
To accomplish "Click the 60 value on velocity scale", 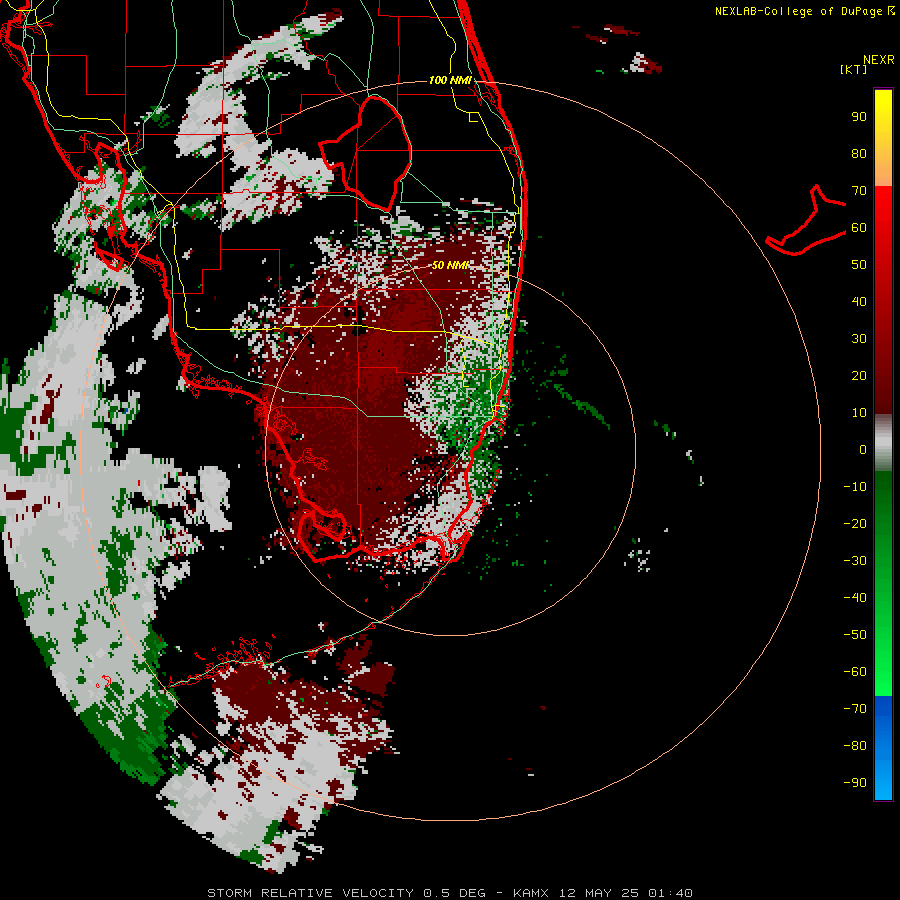I will coord(859,227).
